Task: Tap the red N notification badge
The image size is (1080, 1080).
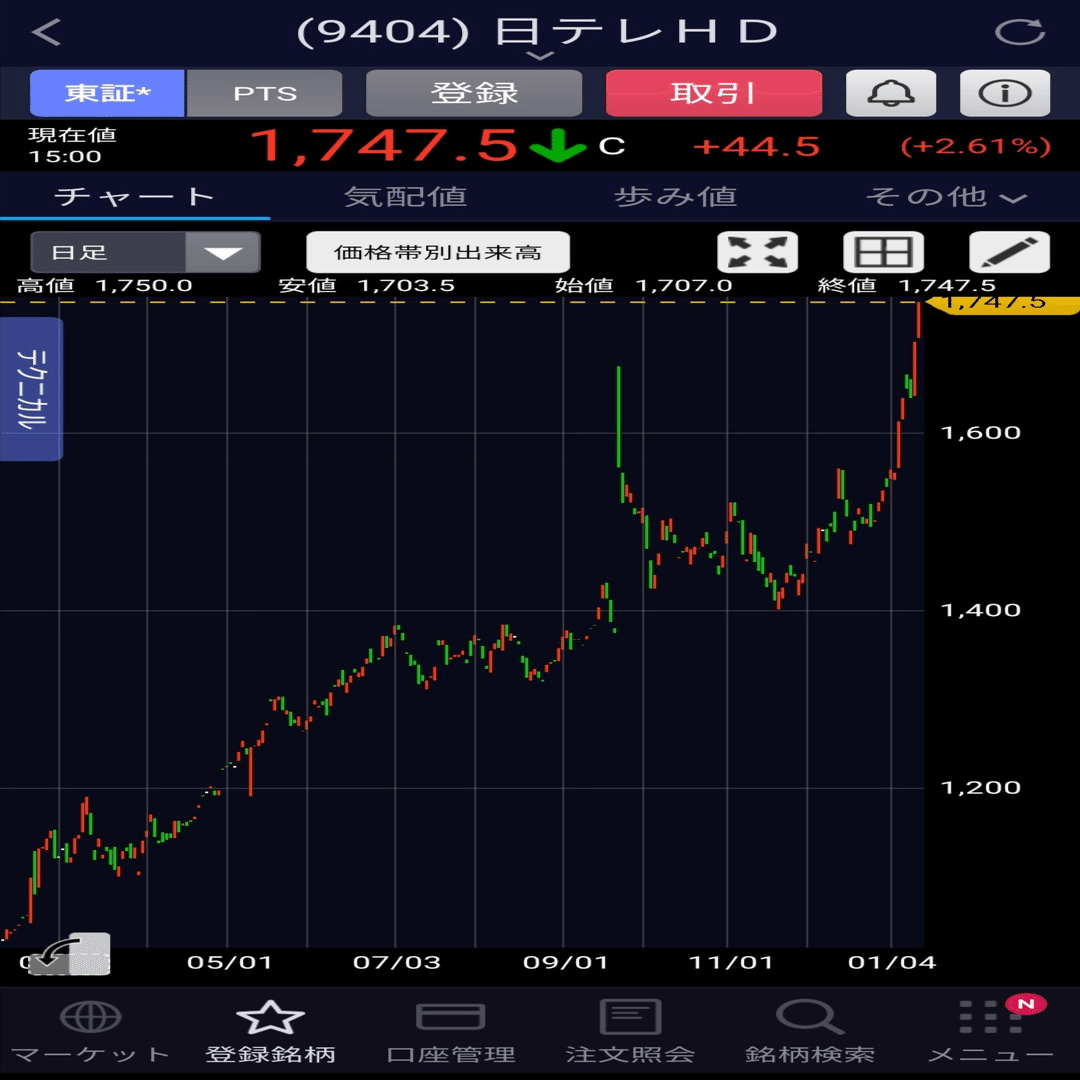Action: (x=1026, y=1004)
